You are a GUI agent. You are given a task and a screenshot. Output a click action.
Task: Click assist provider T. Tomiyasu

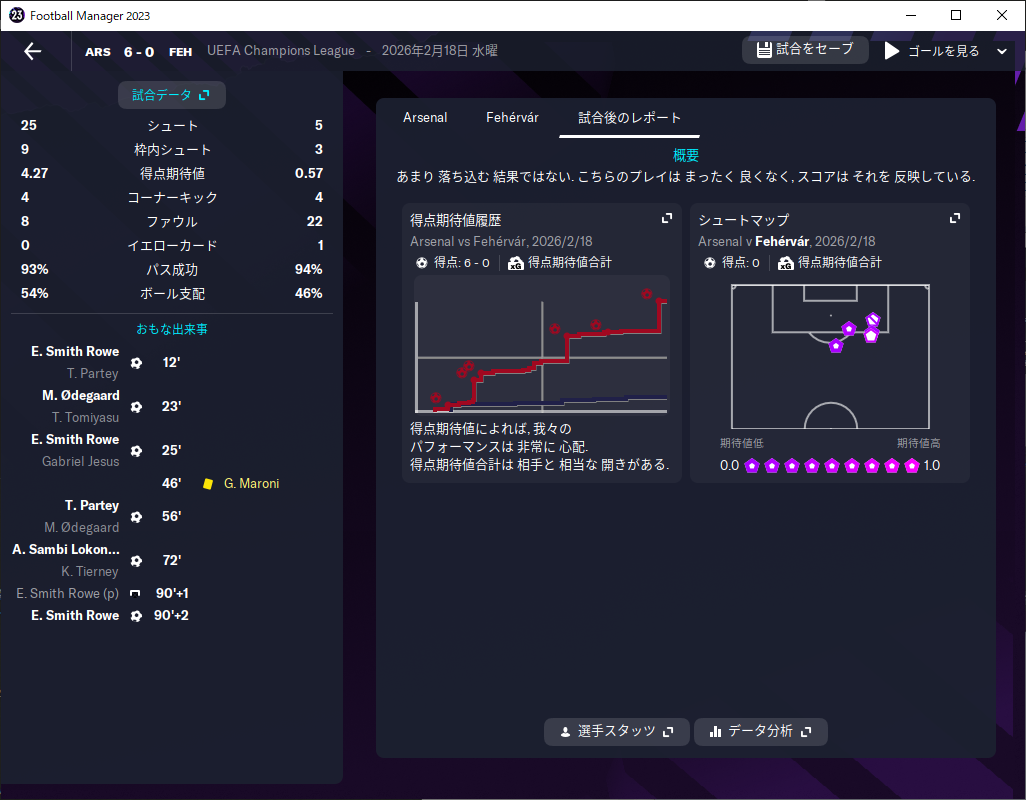coord(85,417)
